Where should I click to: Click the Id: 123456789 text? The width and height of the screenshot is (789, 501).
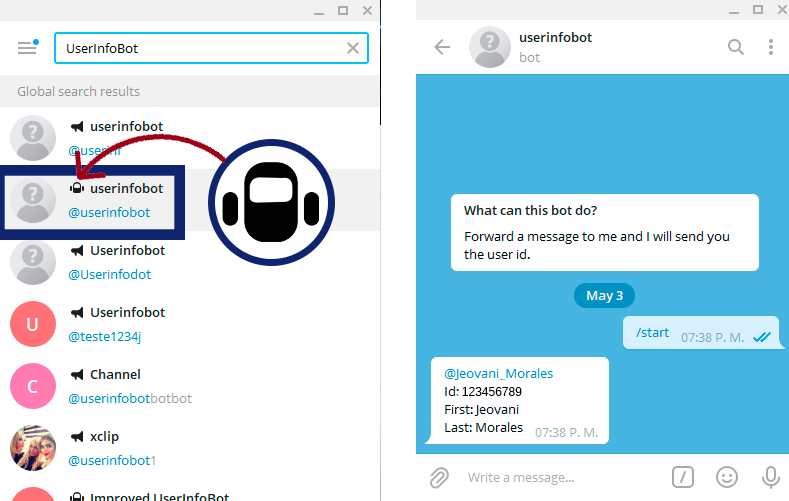[483, 392]
